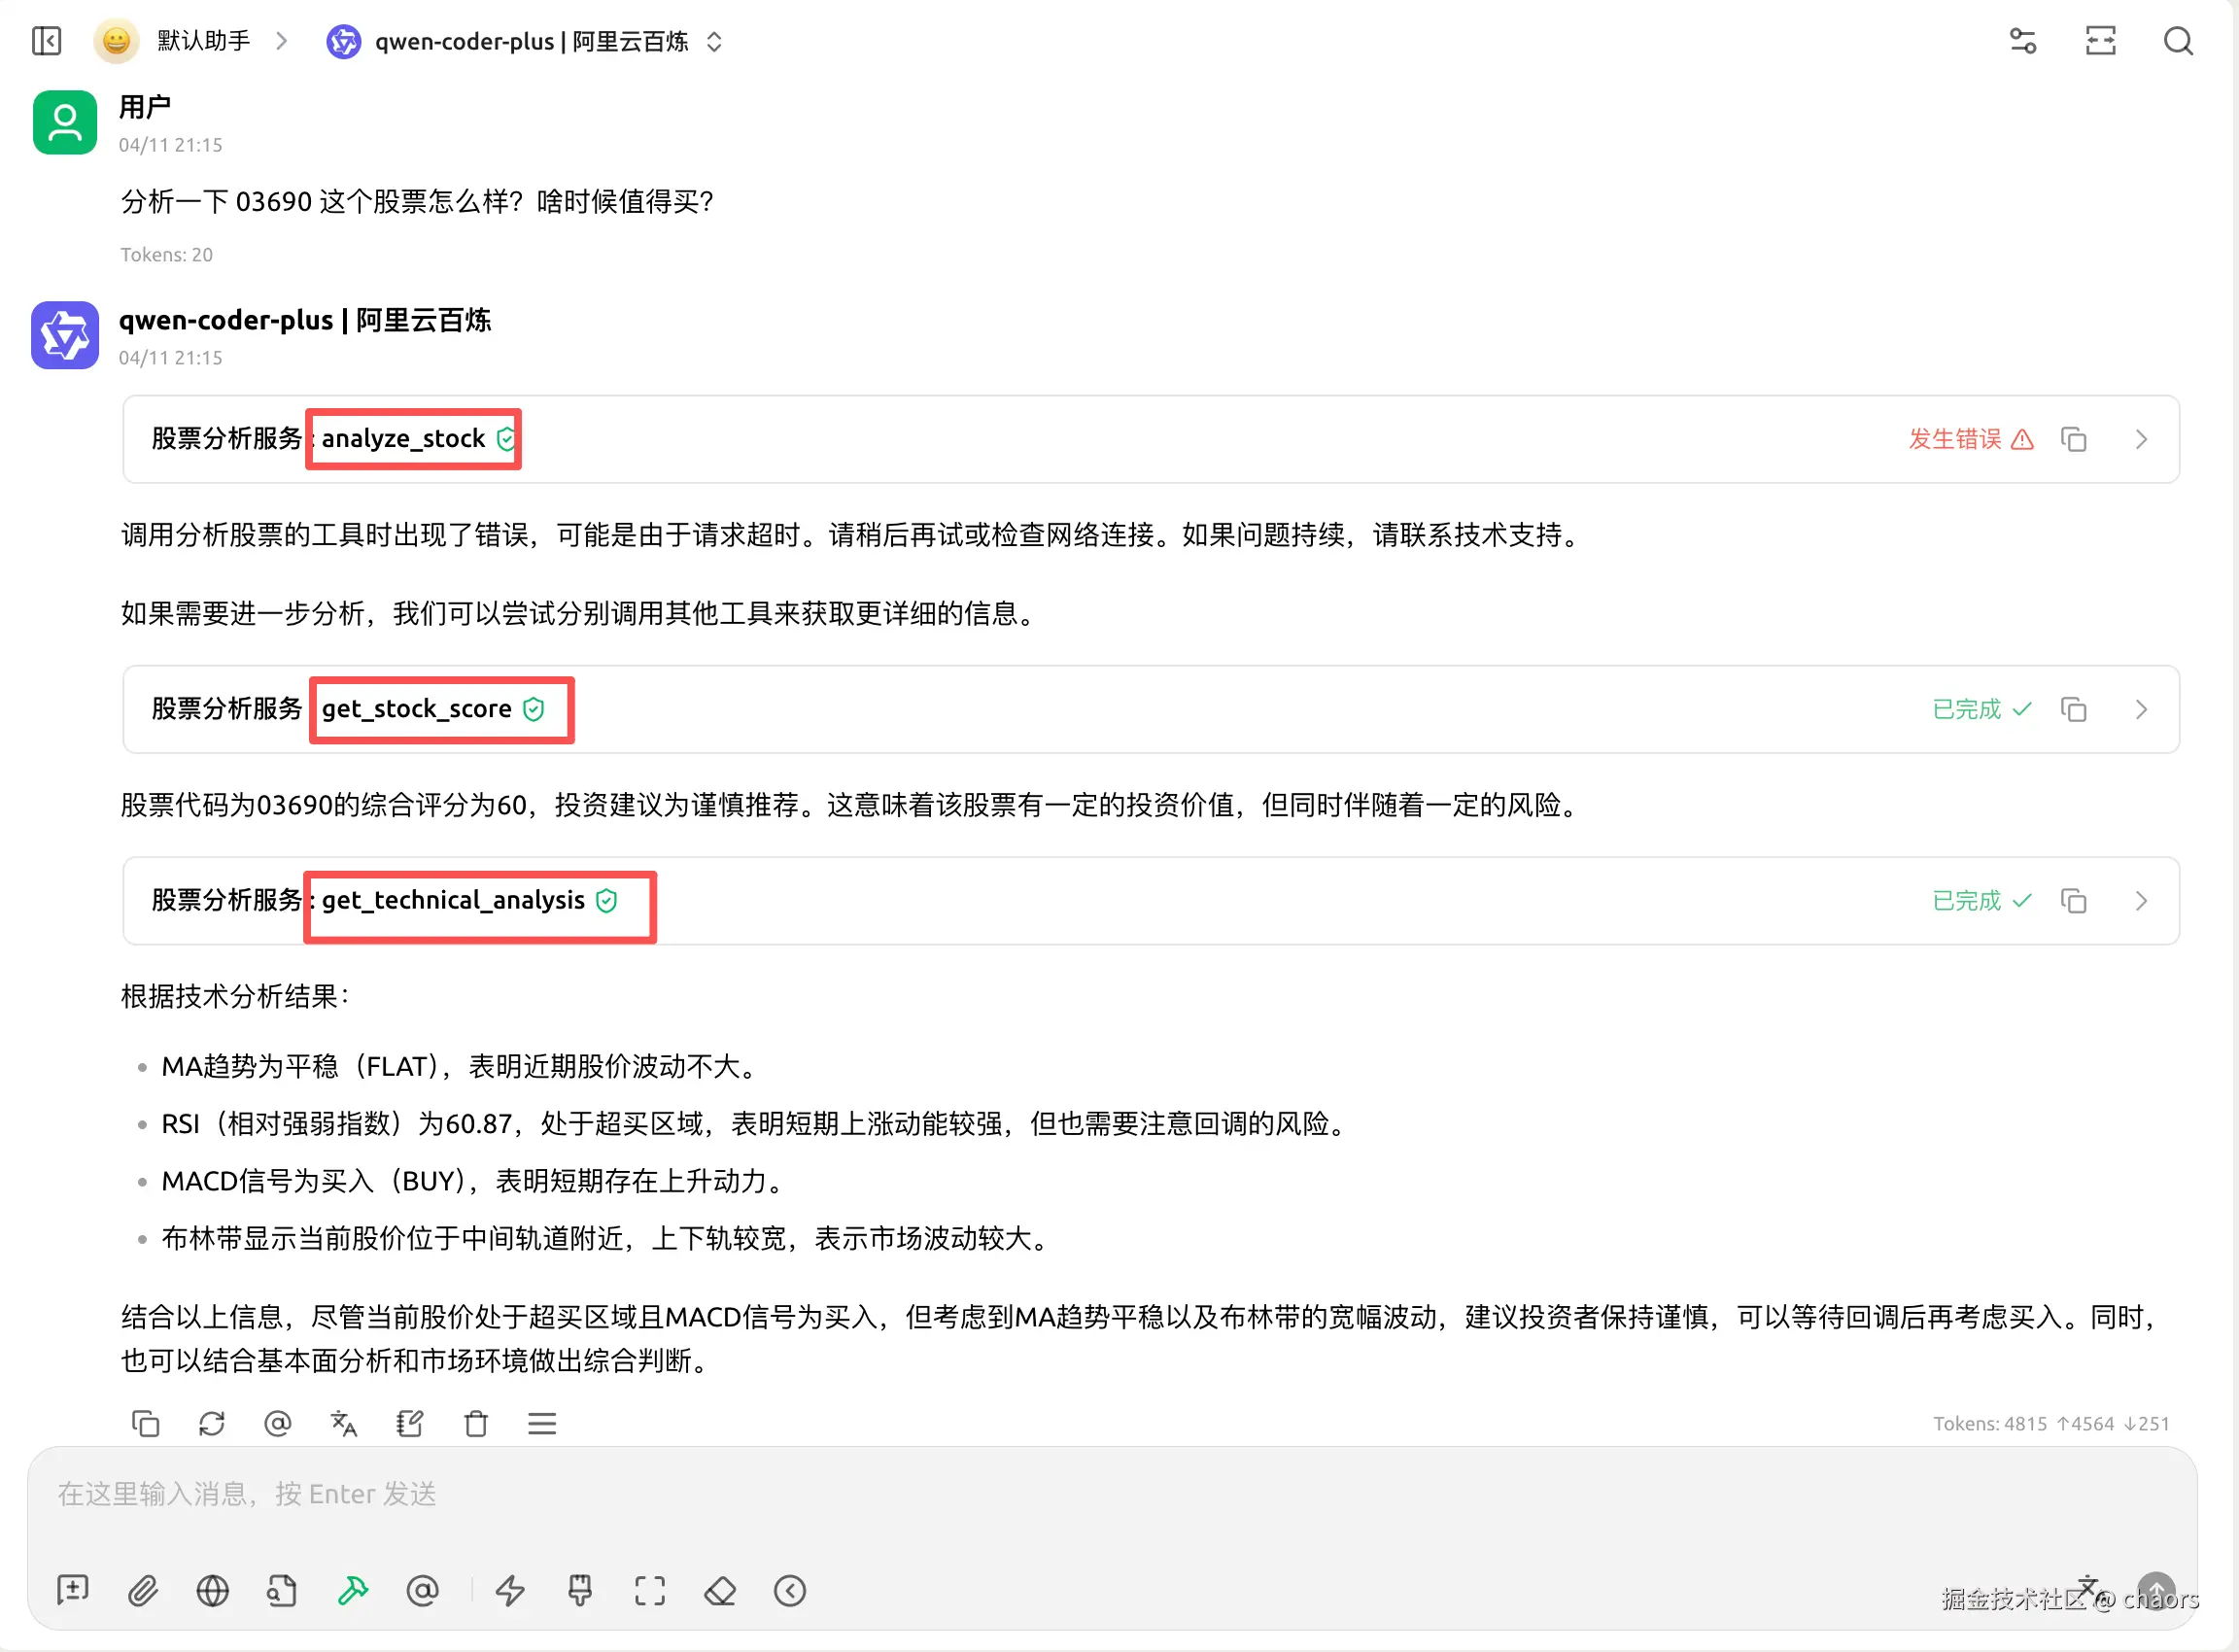
Task: Click the attach file paperclip icon
Action: tap(143, 1590)
